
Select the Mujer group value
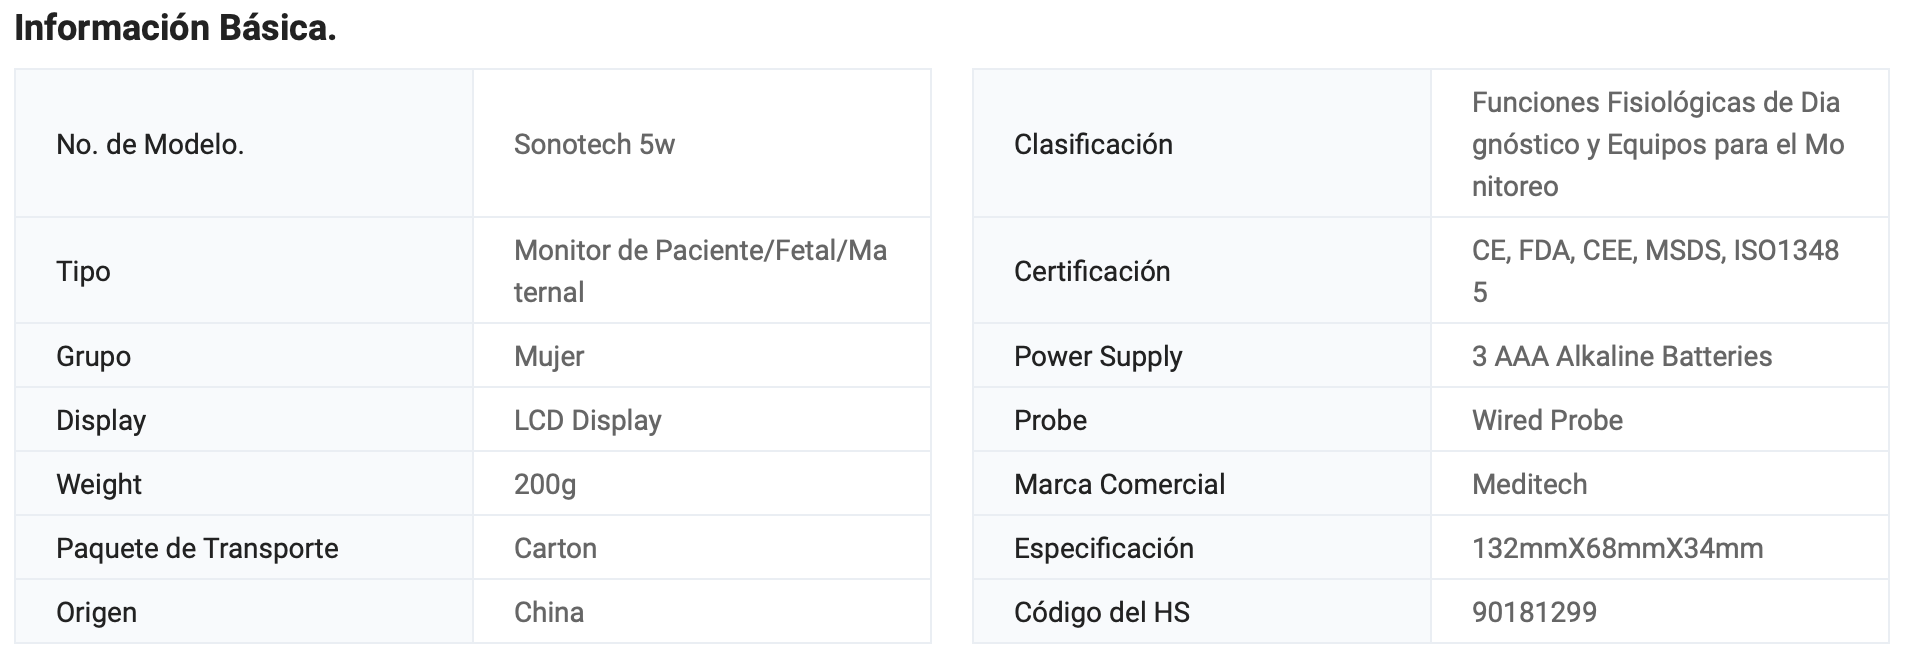[x=549, y=356]
